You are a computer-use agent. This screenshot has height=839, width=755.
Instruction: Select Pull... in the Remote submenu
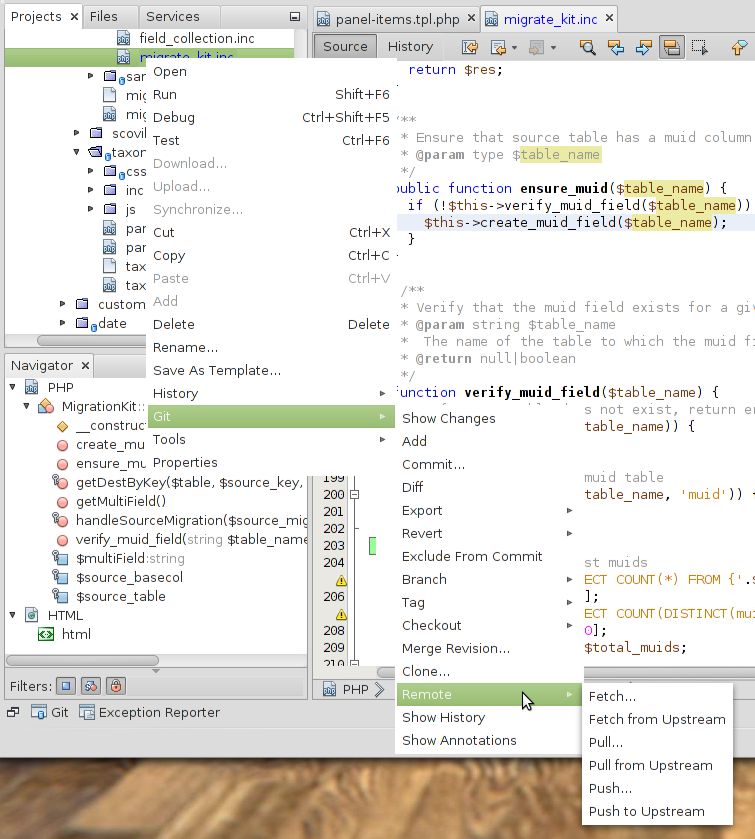(657, 743)
